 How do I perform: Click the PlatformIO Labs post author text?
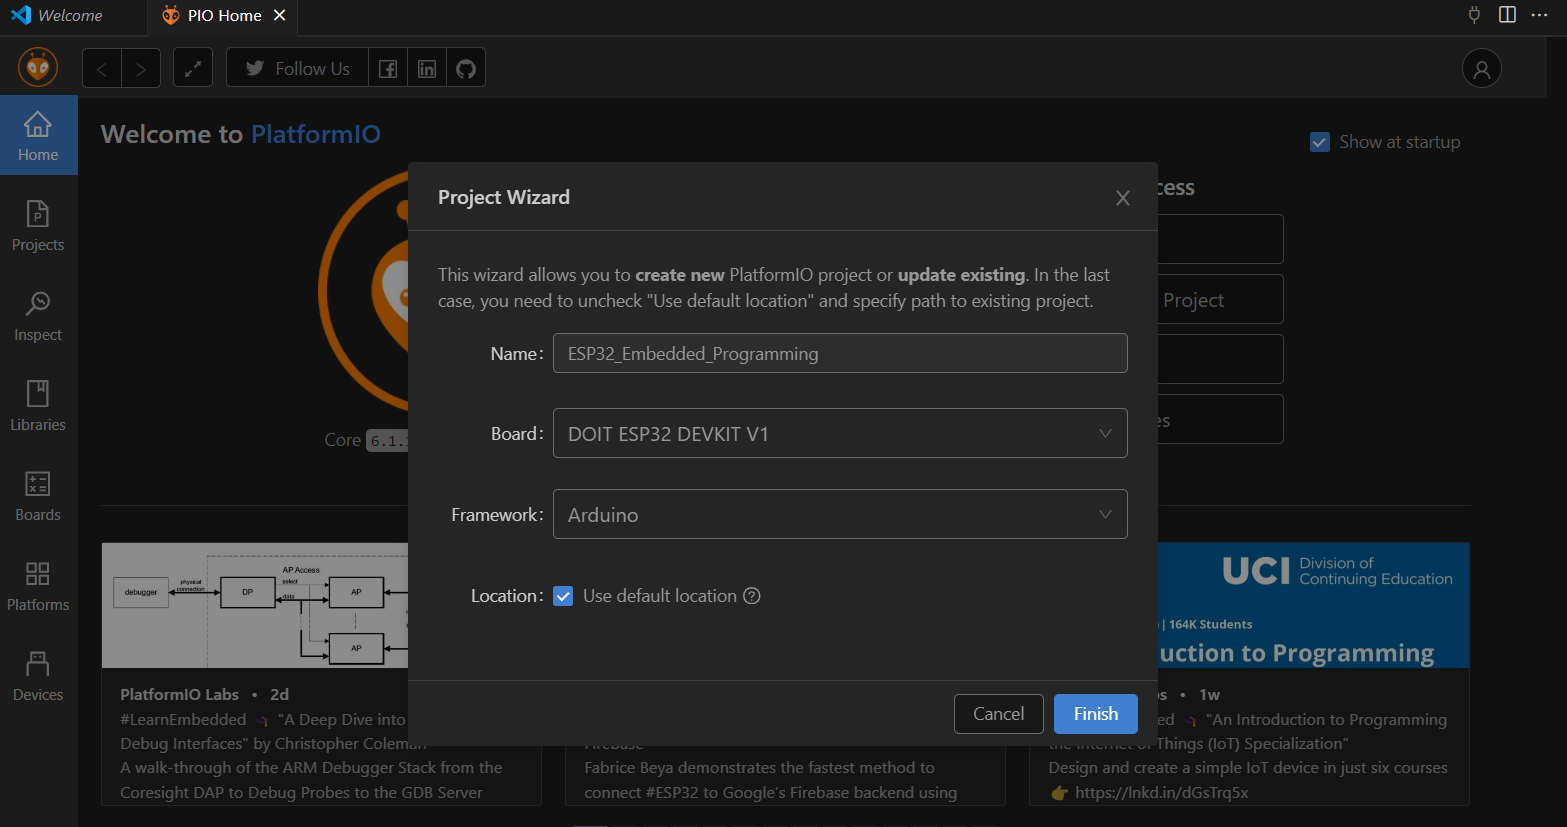coord(180,694)
